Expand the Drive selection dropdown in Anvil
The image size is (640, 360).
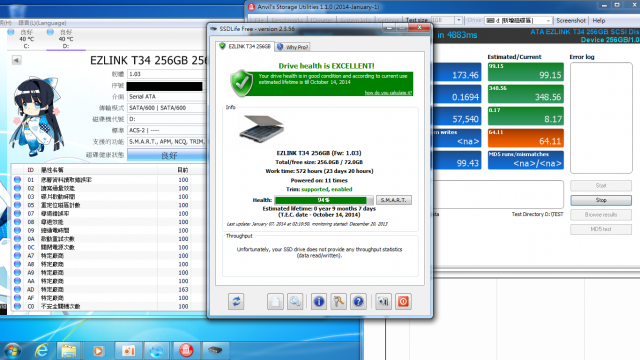[x=548, y=20]
